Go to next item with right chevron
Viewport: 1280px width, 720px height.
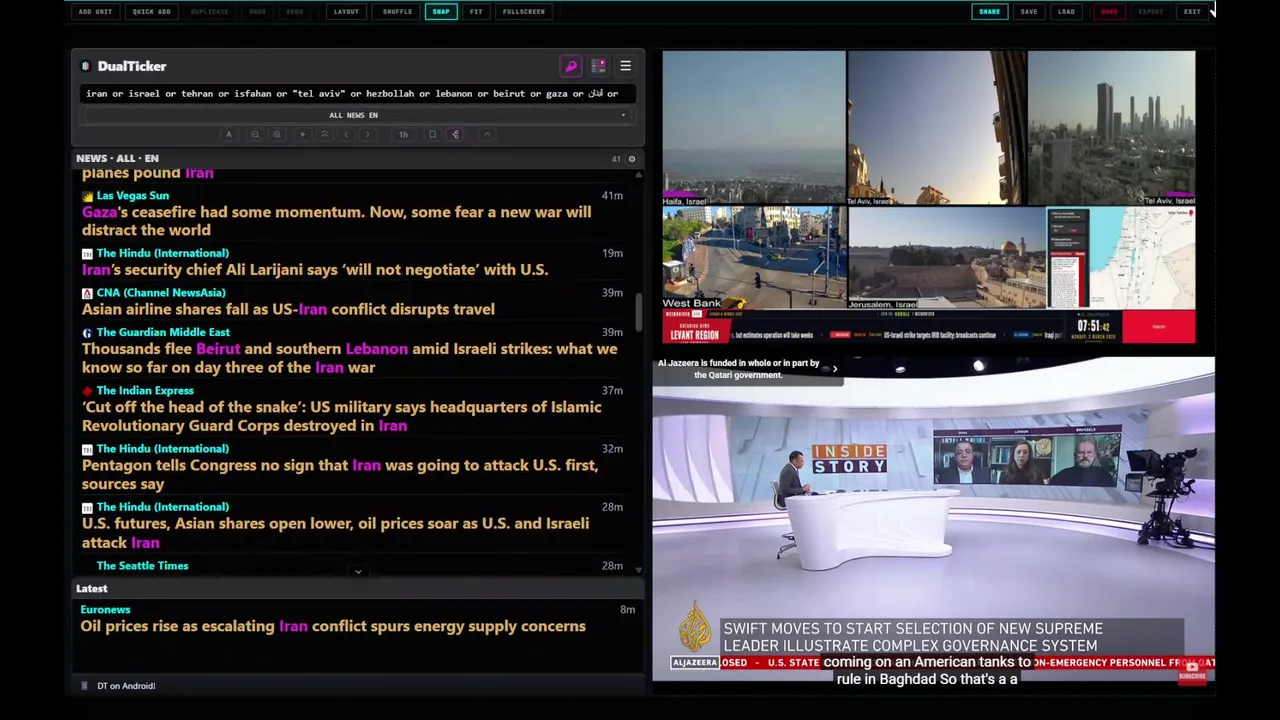click(x=367, y=134)
